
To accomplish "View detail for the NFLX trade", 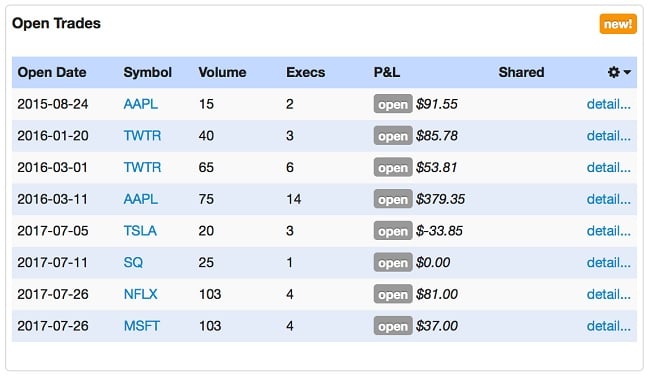I will [x=609, y=294].
